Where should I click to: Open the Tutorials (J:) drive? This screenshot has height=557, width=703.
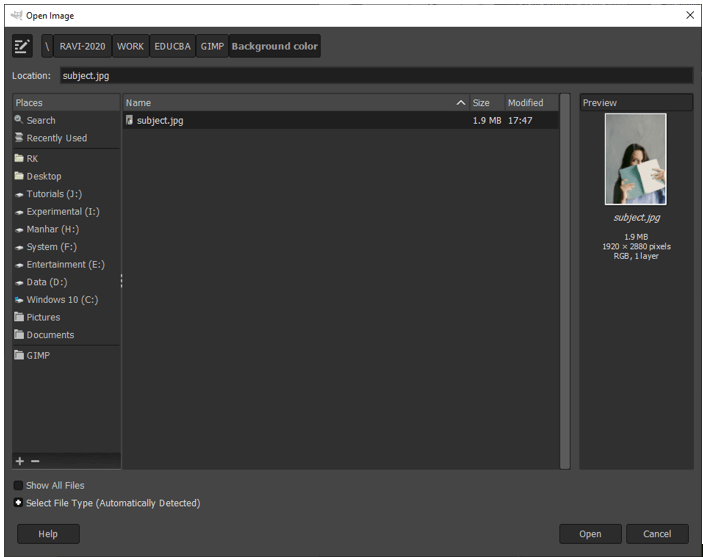[x=66, y=194]
